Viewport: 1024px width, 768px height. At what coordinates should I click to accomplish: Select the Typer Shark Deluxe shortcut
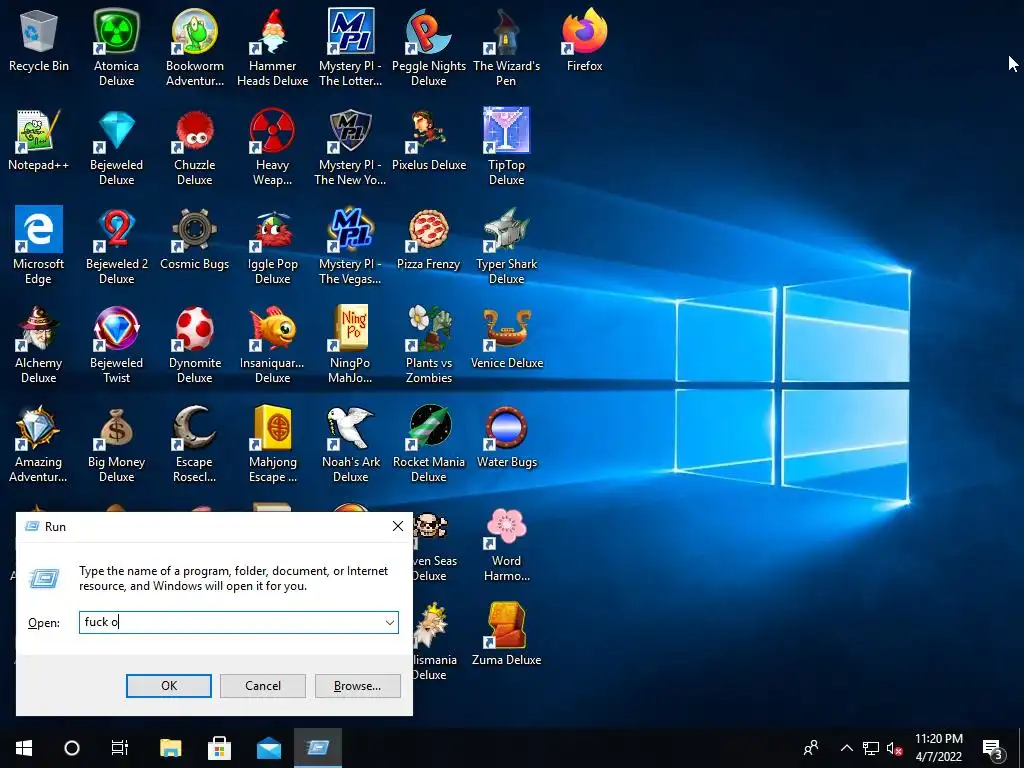click(x=507, y=246)
